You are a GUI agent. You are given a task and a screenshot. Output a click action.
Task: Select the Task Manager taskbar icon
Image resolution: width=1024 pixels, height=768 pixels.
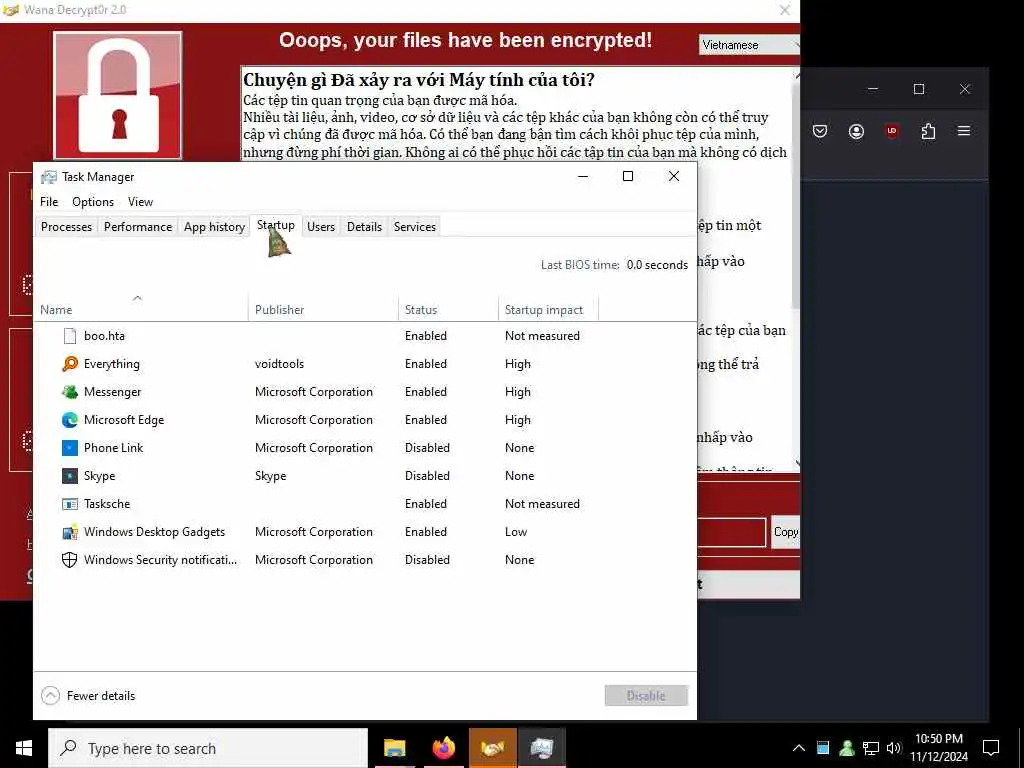[542, 748]
